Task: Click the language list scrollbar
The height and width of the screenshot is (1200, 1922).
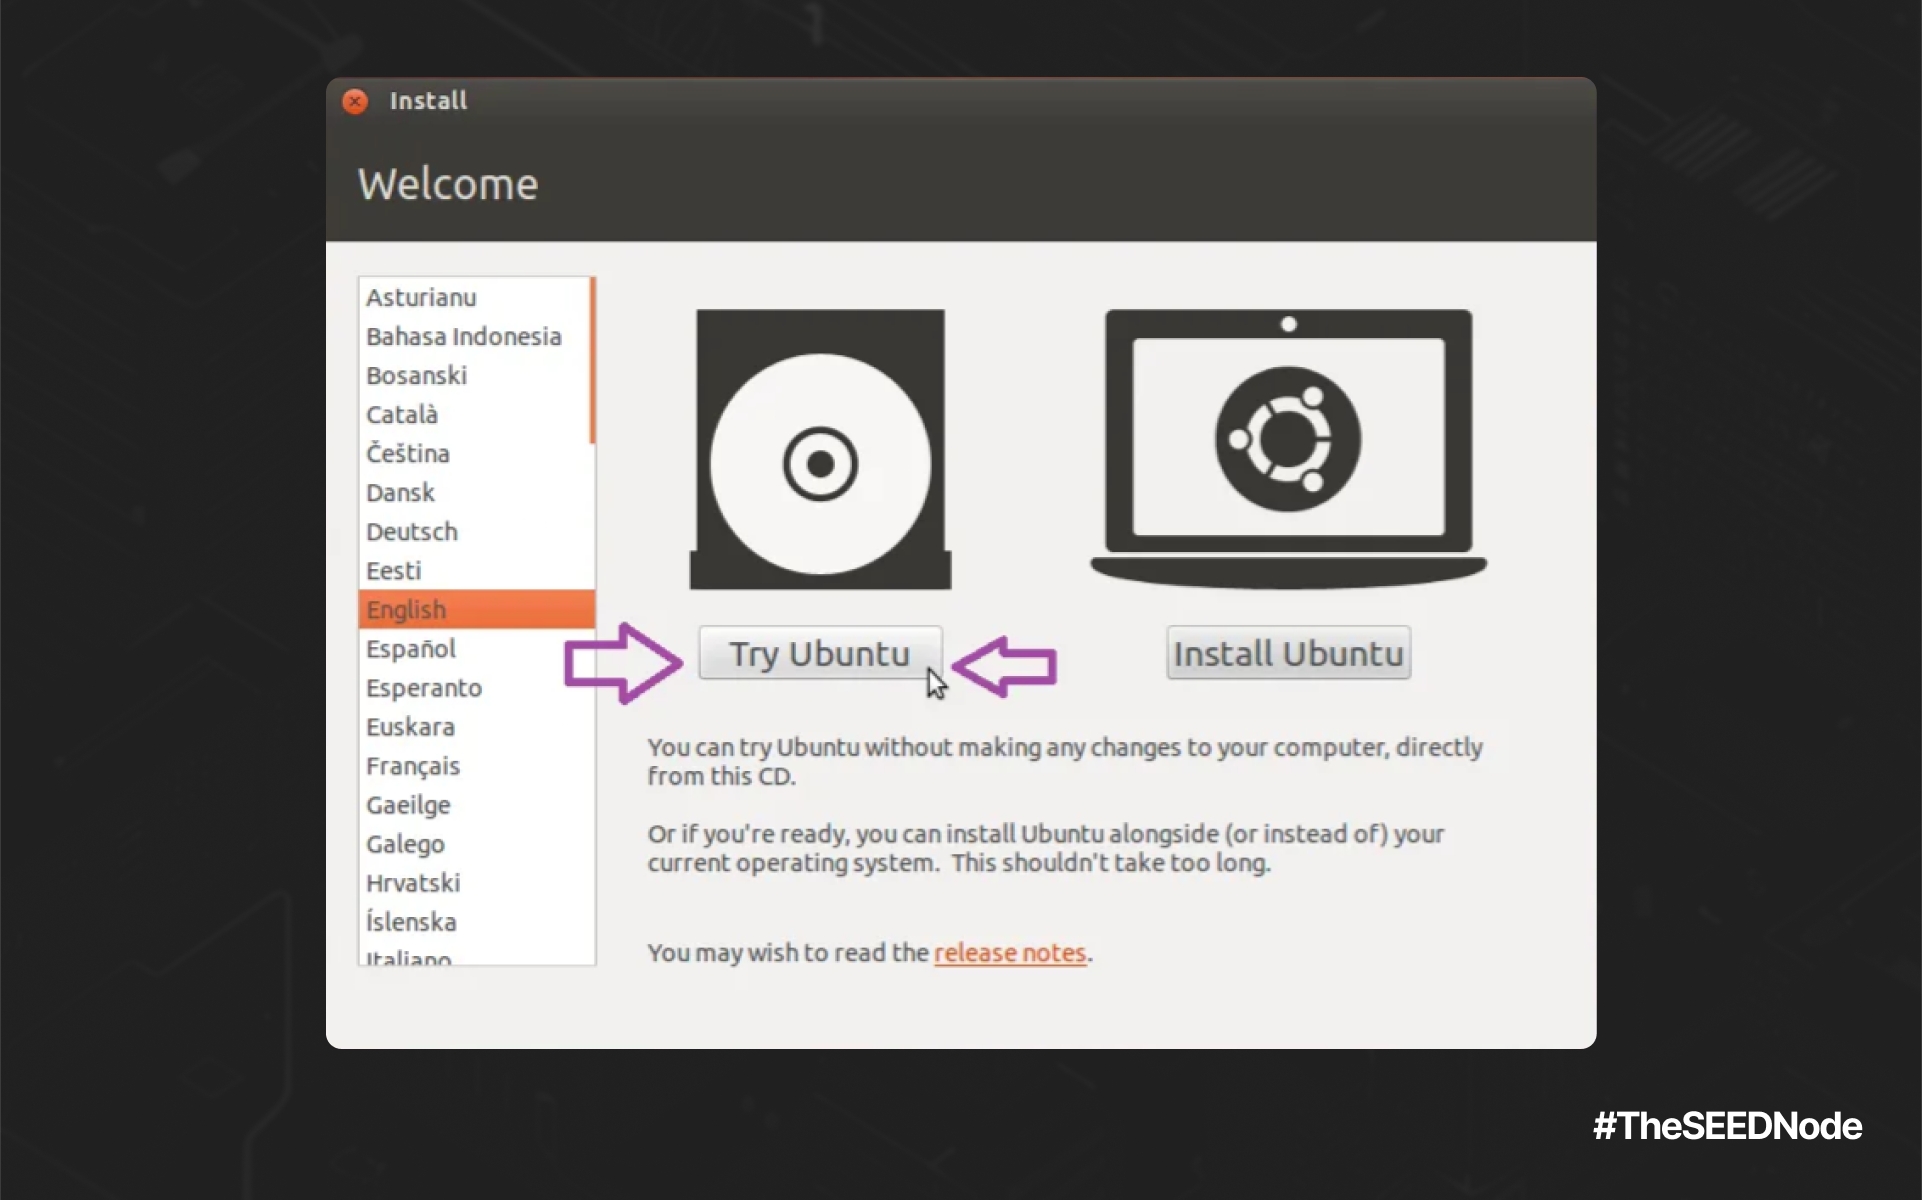Action: [592, 361]
